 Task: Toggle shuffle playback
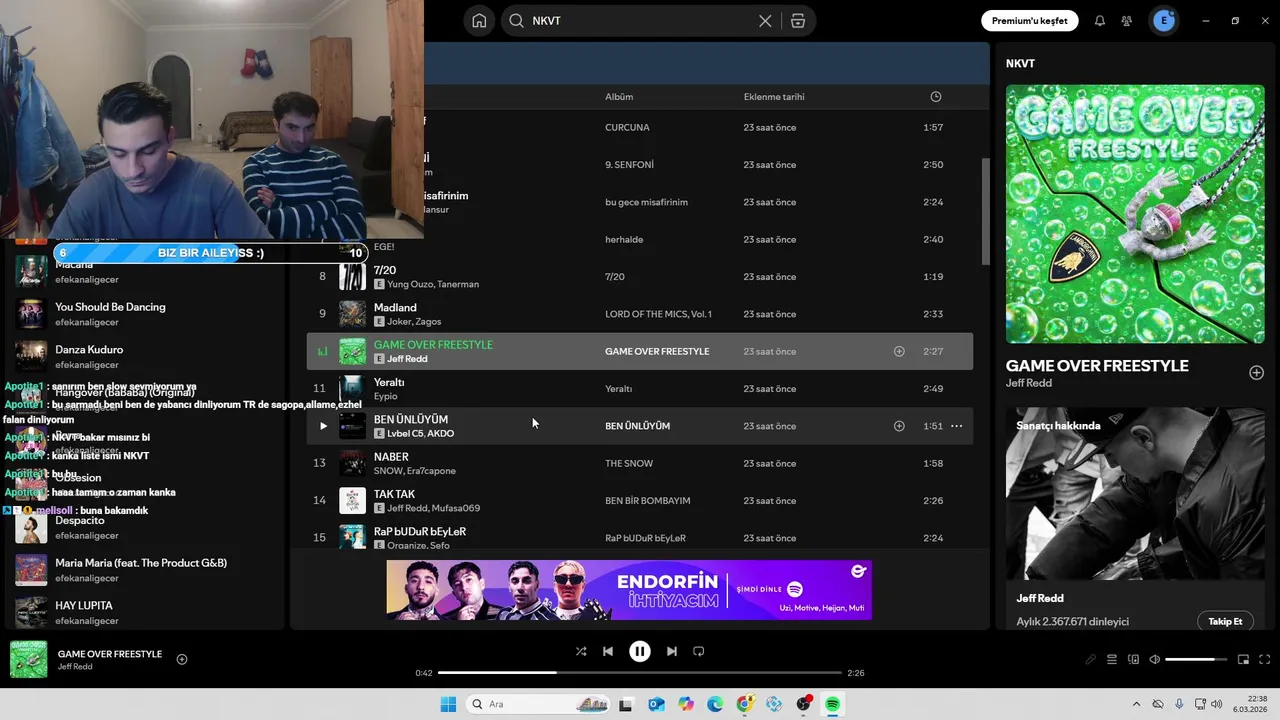pyautogui.click(x=581, y=651)
